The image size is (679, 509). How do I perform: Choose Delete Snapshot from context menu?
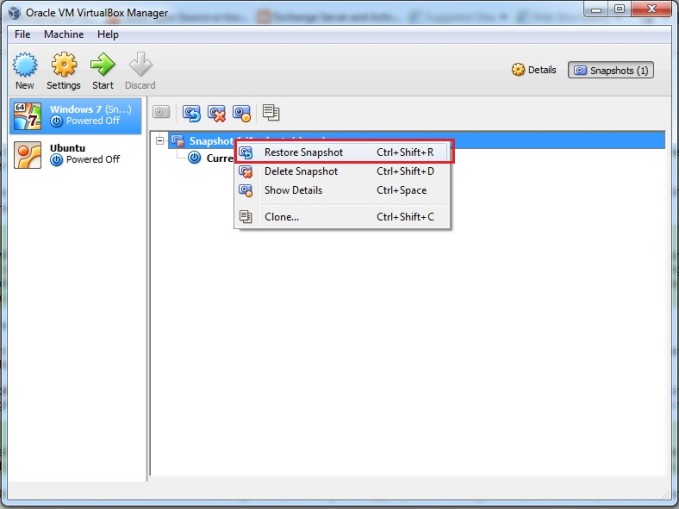pyautogui.click(x=342, y=172)
